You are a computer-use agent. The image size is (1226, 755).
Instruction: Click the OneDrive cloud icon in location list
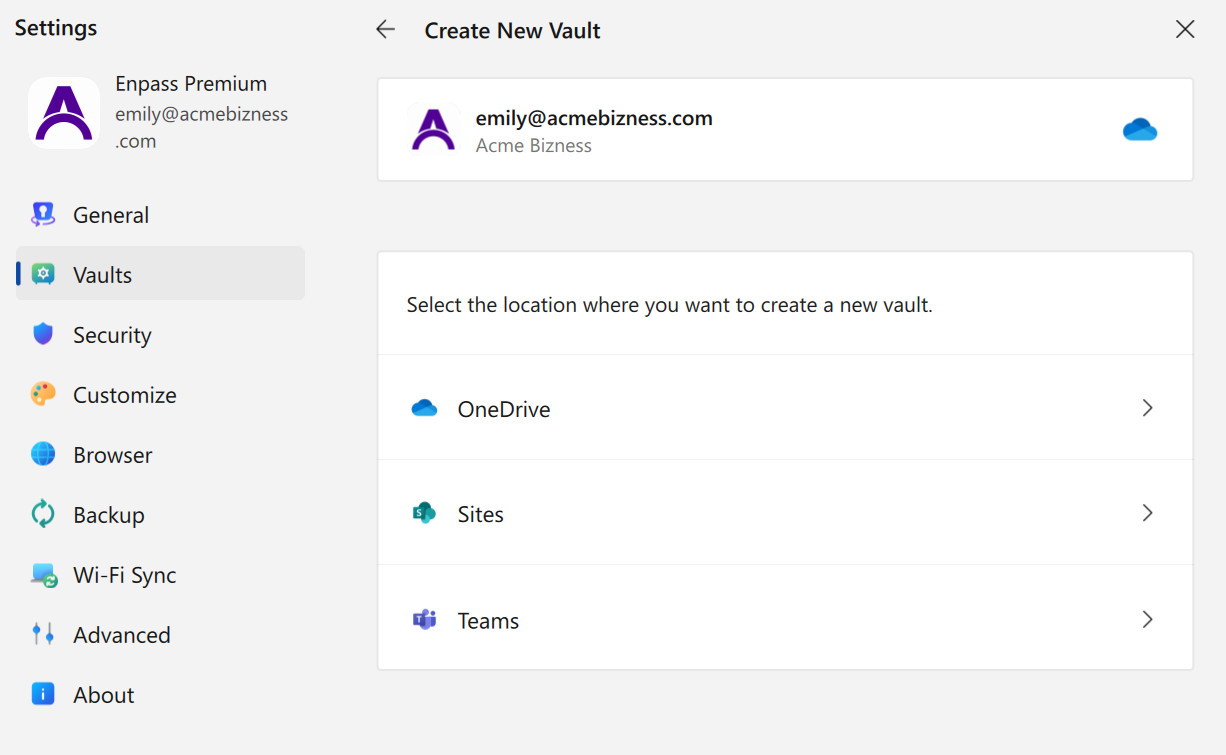425,408
